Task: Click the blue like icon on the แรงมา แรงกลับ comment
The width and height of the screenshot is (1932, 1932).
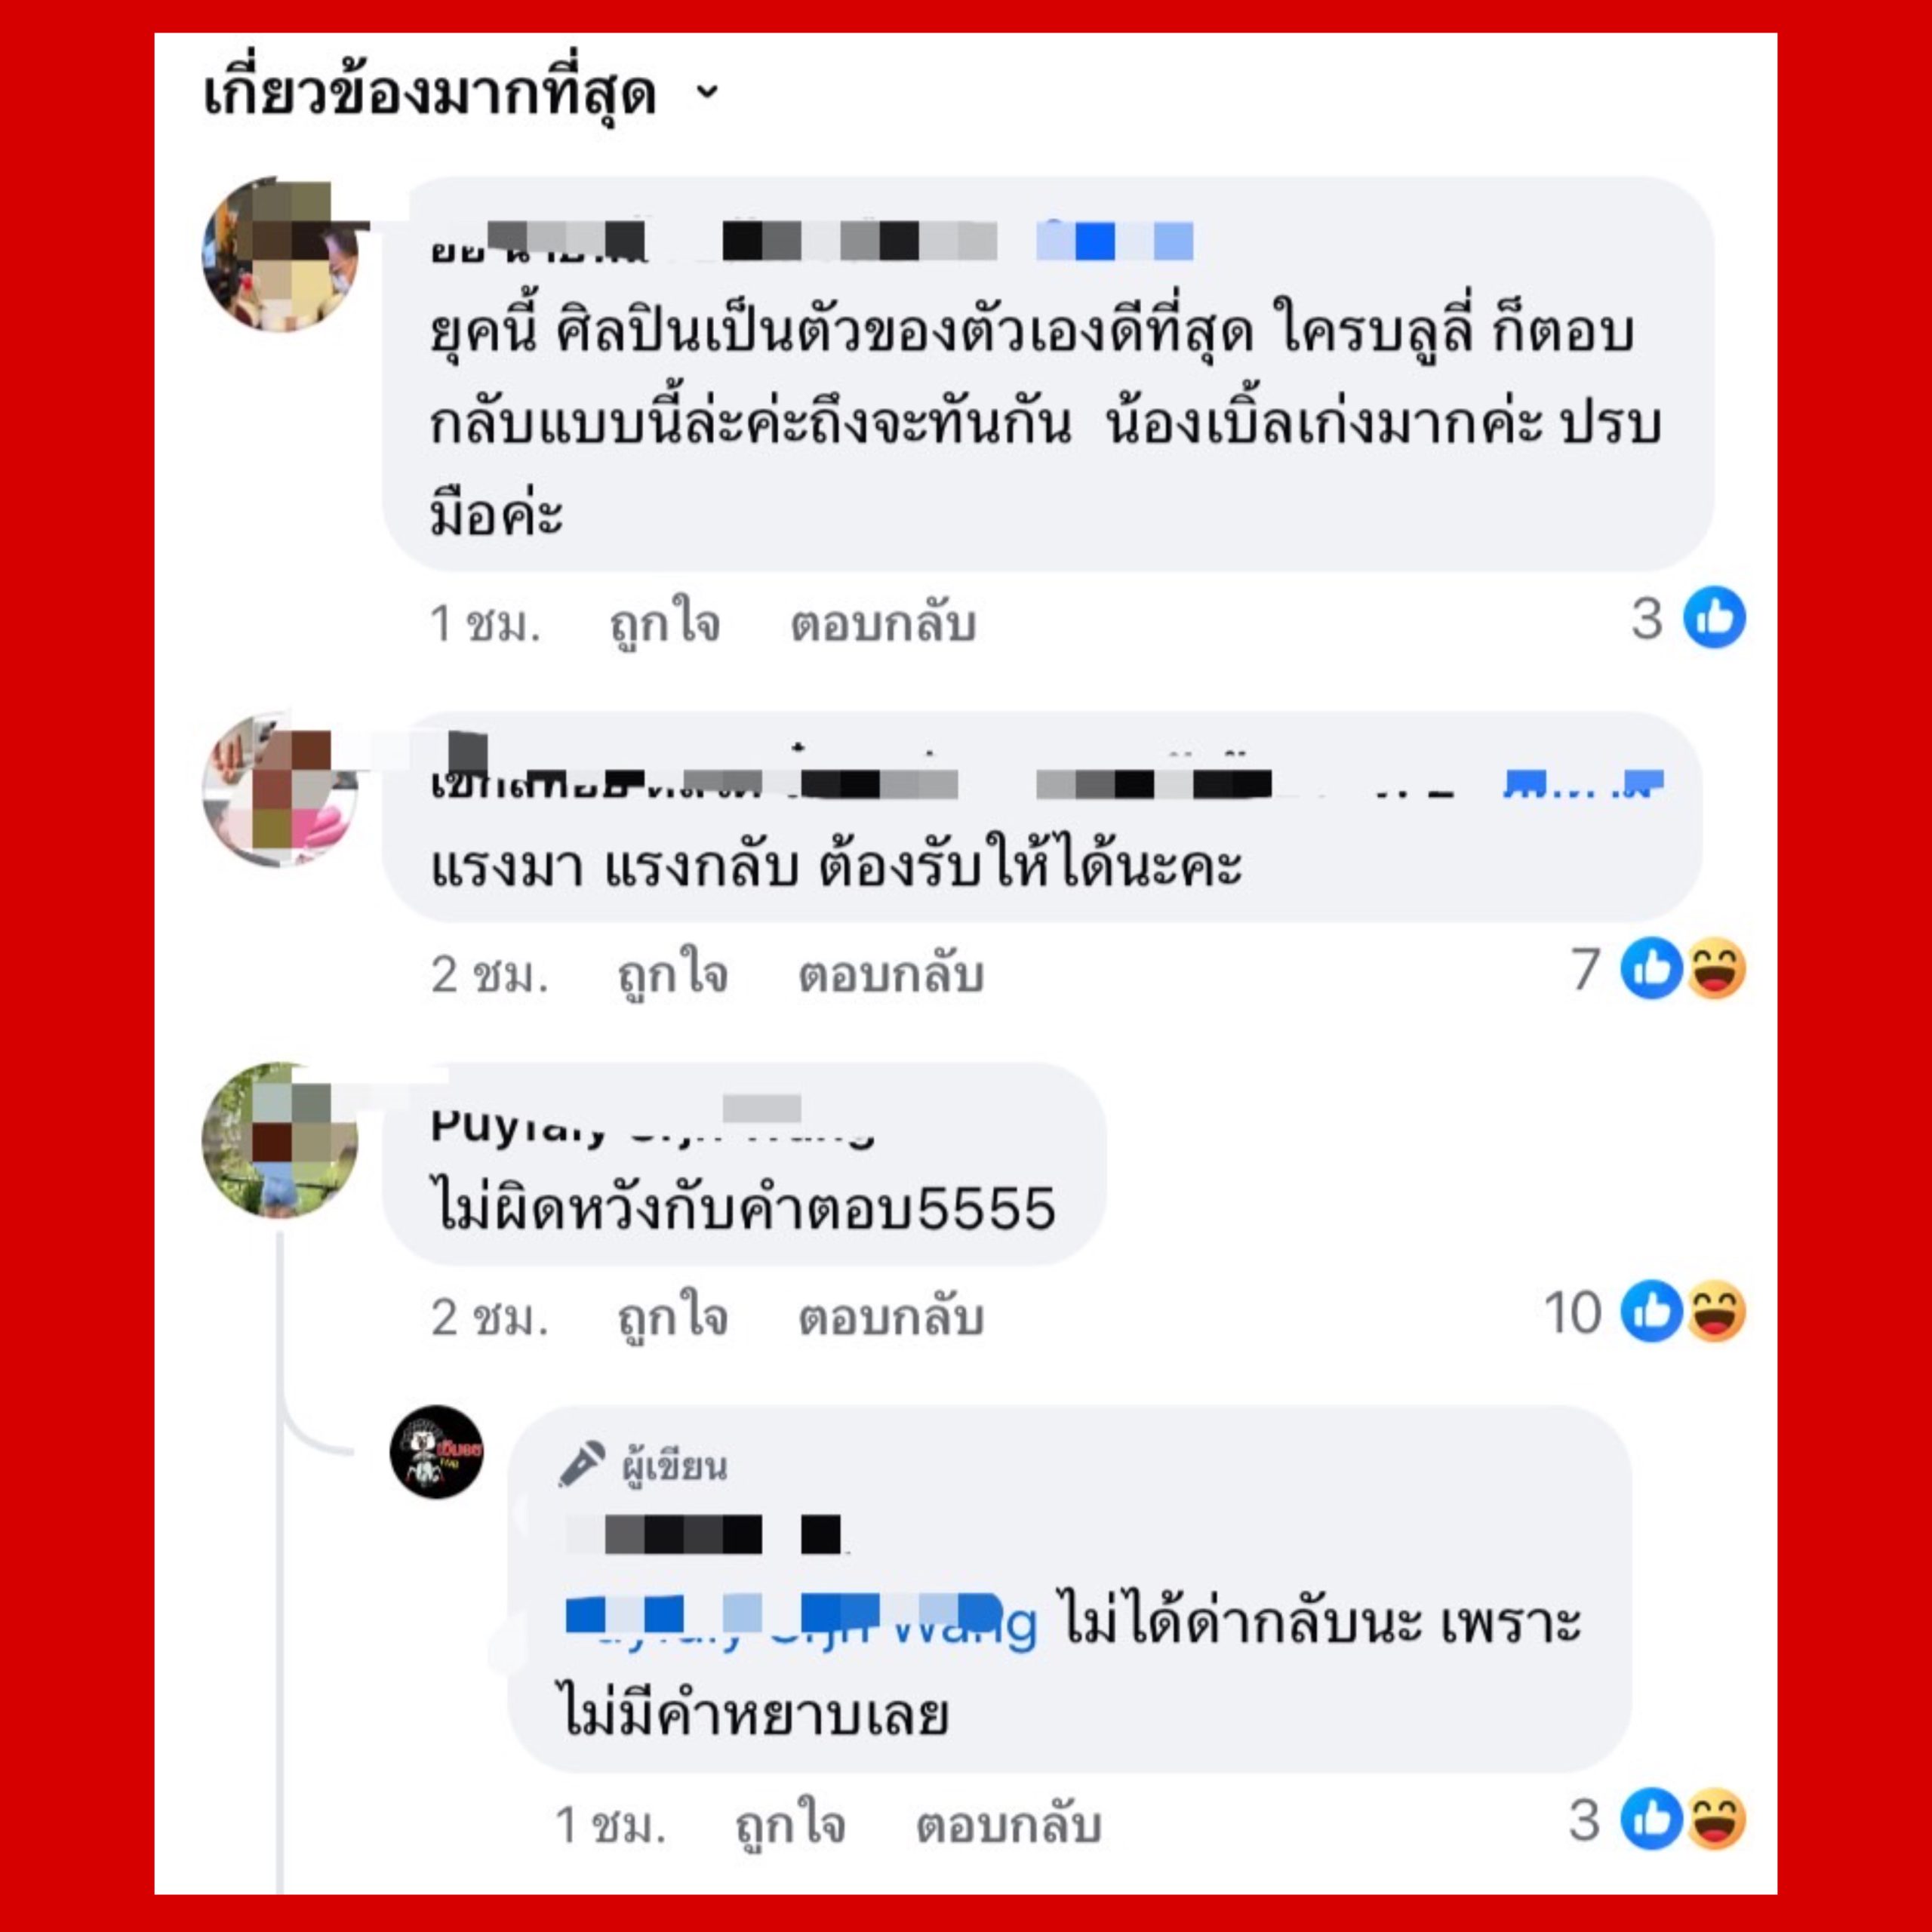Action: 1651,968
